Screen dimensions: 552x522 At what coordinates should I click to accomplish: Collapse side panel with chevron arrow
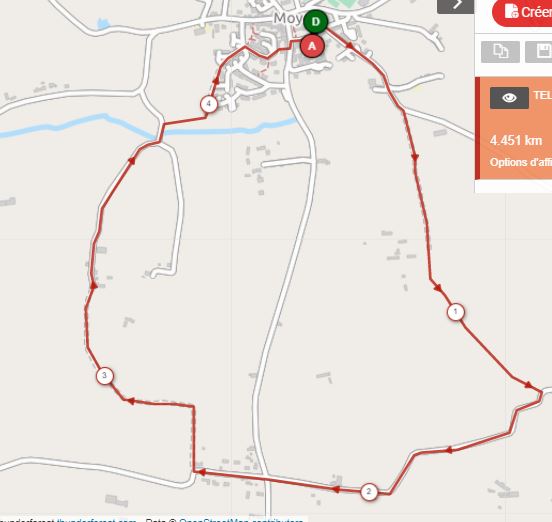[456, 6]
